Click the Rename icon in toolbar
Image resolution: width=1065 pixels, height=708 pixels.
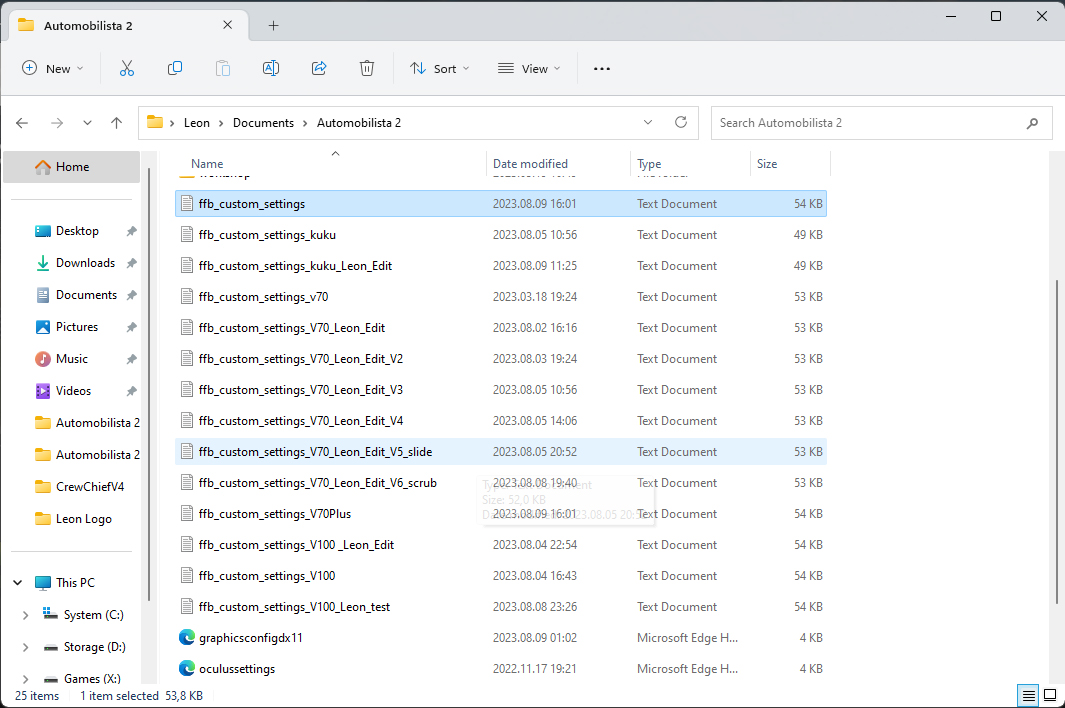coord(270,68)
